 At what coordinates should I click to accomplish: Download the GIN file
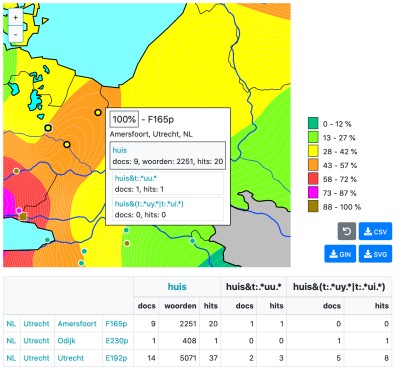(x=340, y=254)
